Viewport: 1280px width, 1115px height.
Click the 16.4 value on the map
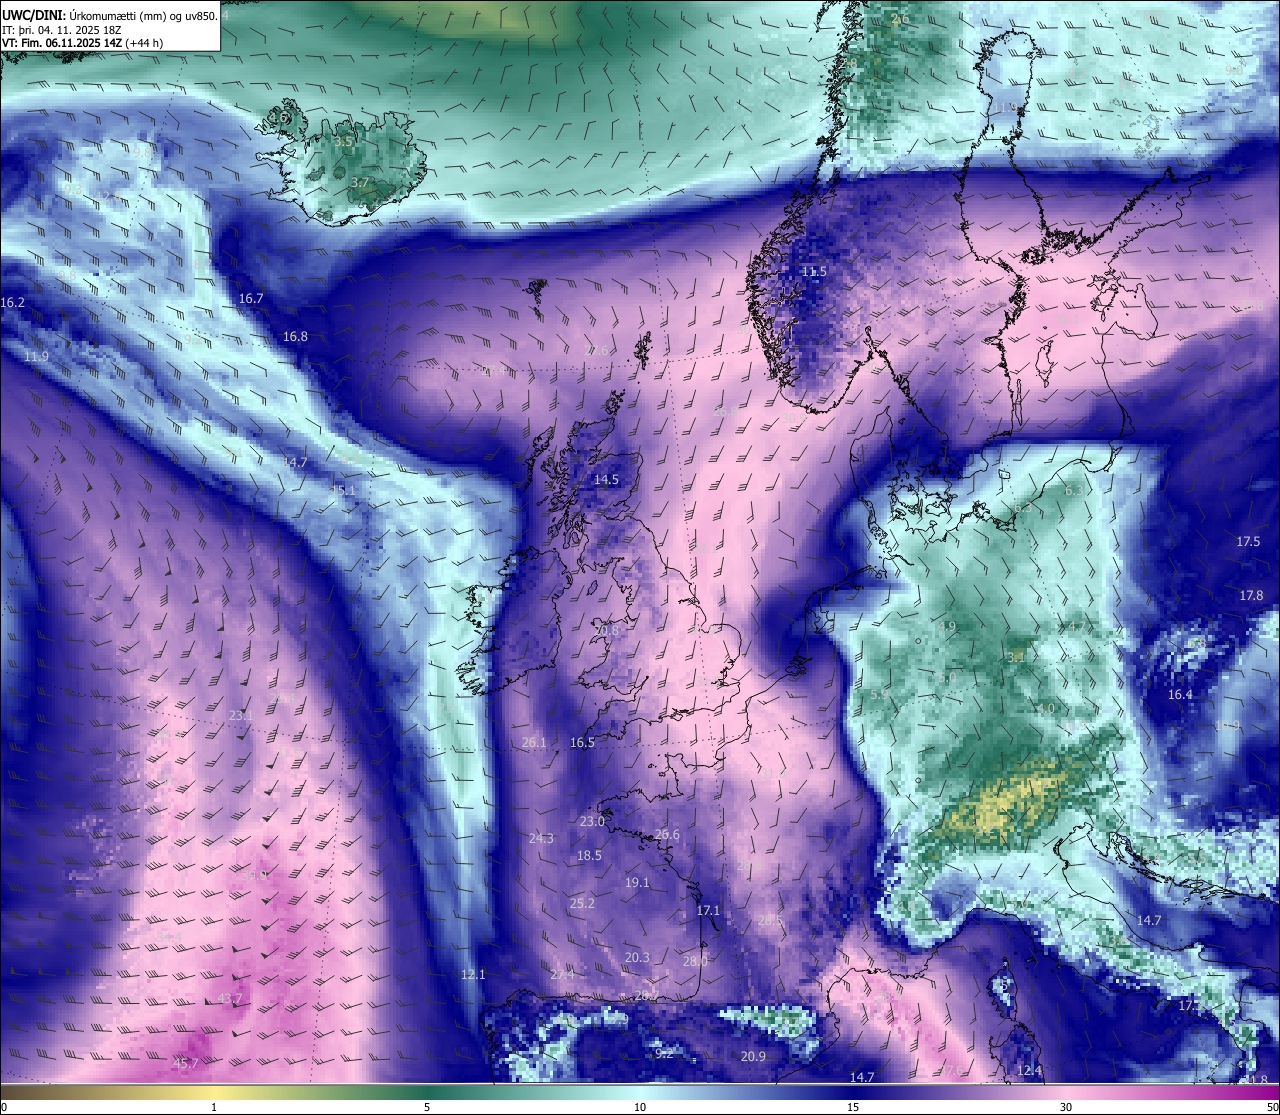pyautogui.click(x=1180, y=695)
